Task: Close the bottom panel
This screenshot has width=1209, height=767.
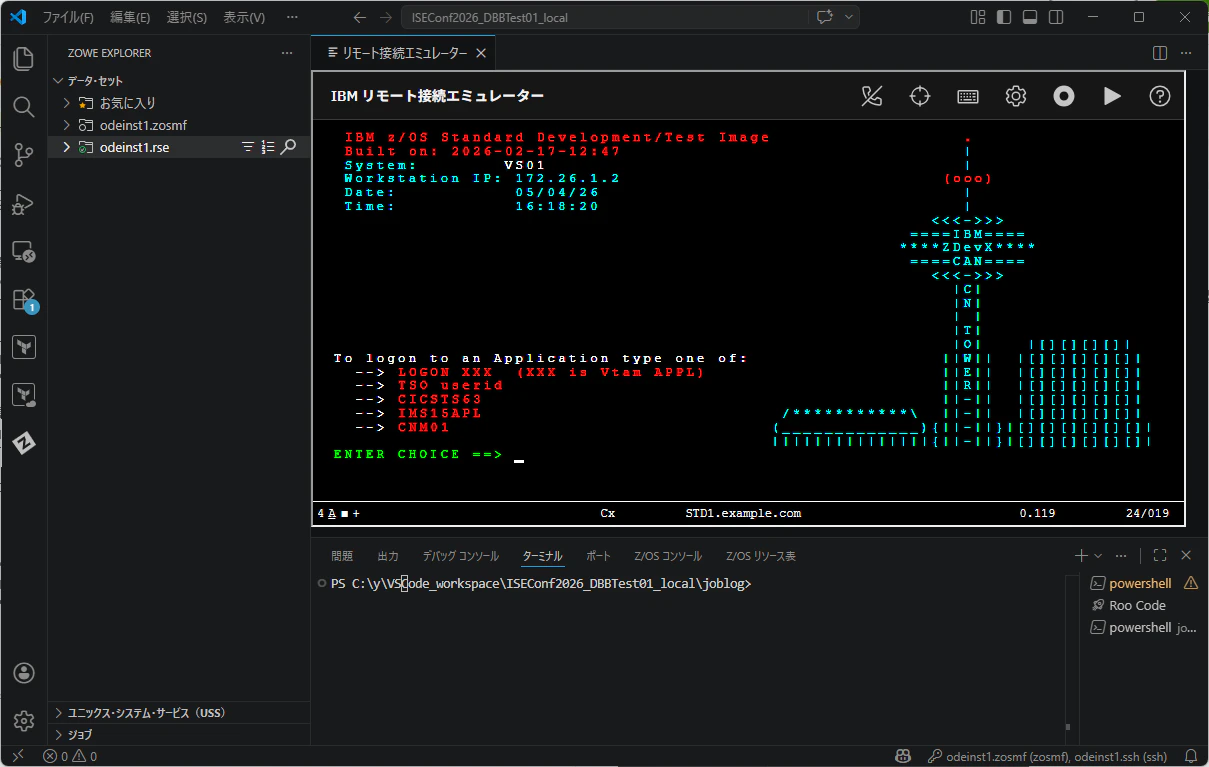Action: 1186,555
